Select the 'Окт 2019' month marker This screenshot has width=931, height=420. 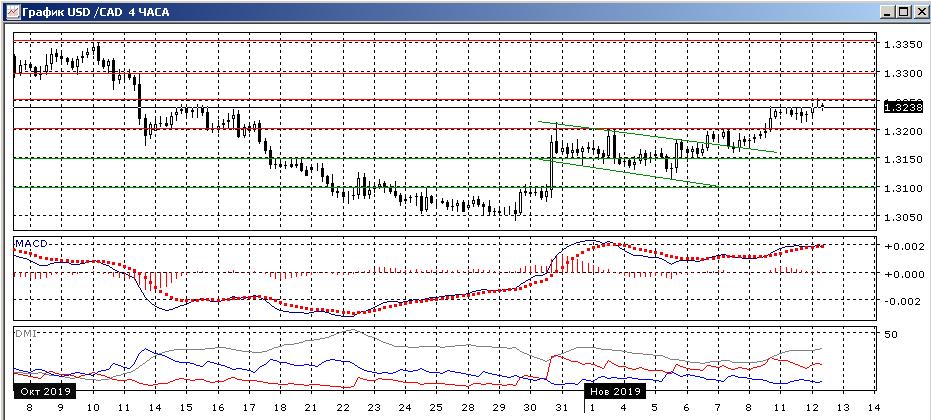click(41, 391)
